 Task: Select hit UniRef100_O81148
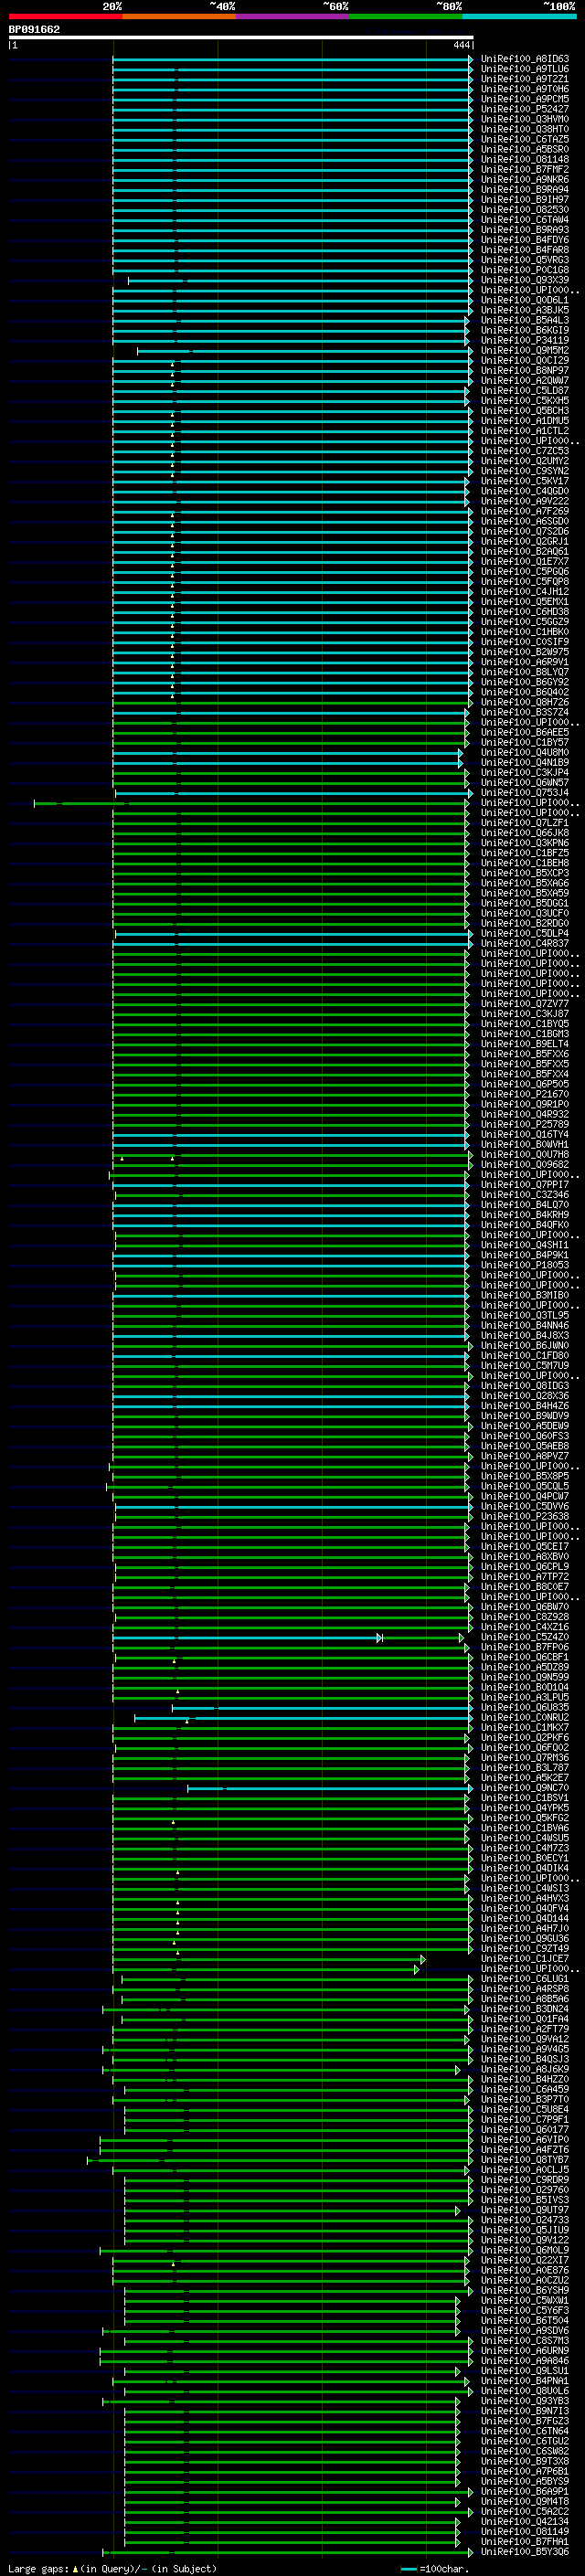[x=525, y=159]
